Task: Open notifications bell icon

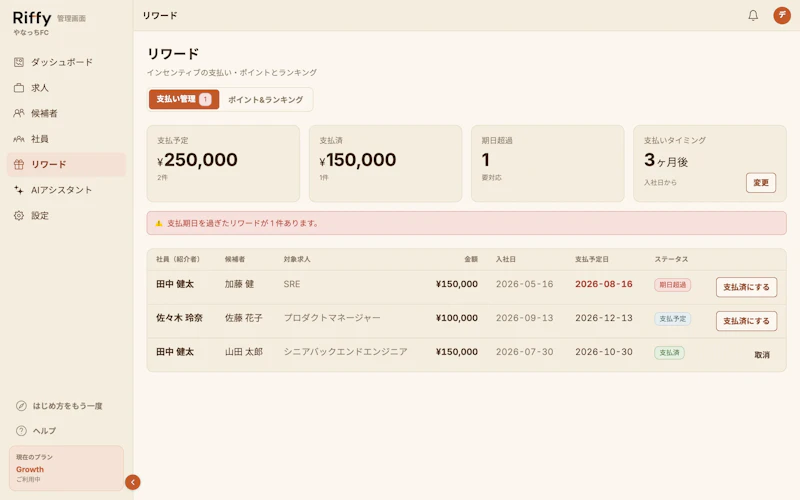Action: coord(753,15)
